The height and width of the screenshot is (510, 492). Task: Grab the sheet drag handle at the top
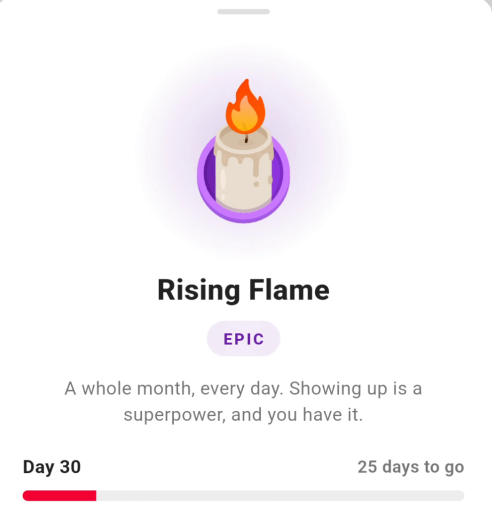243,12
